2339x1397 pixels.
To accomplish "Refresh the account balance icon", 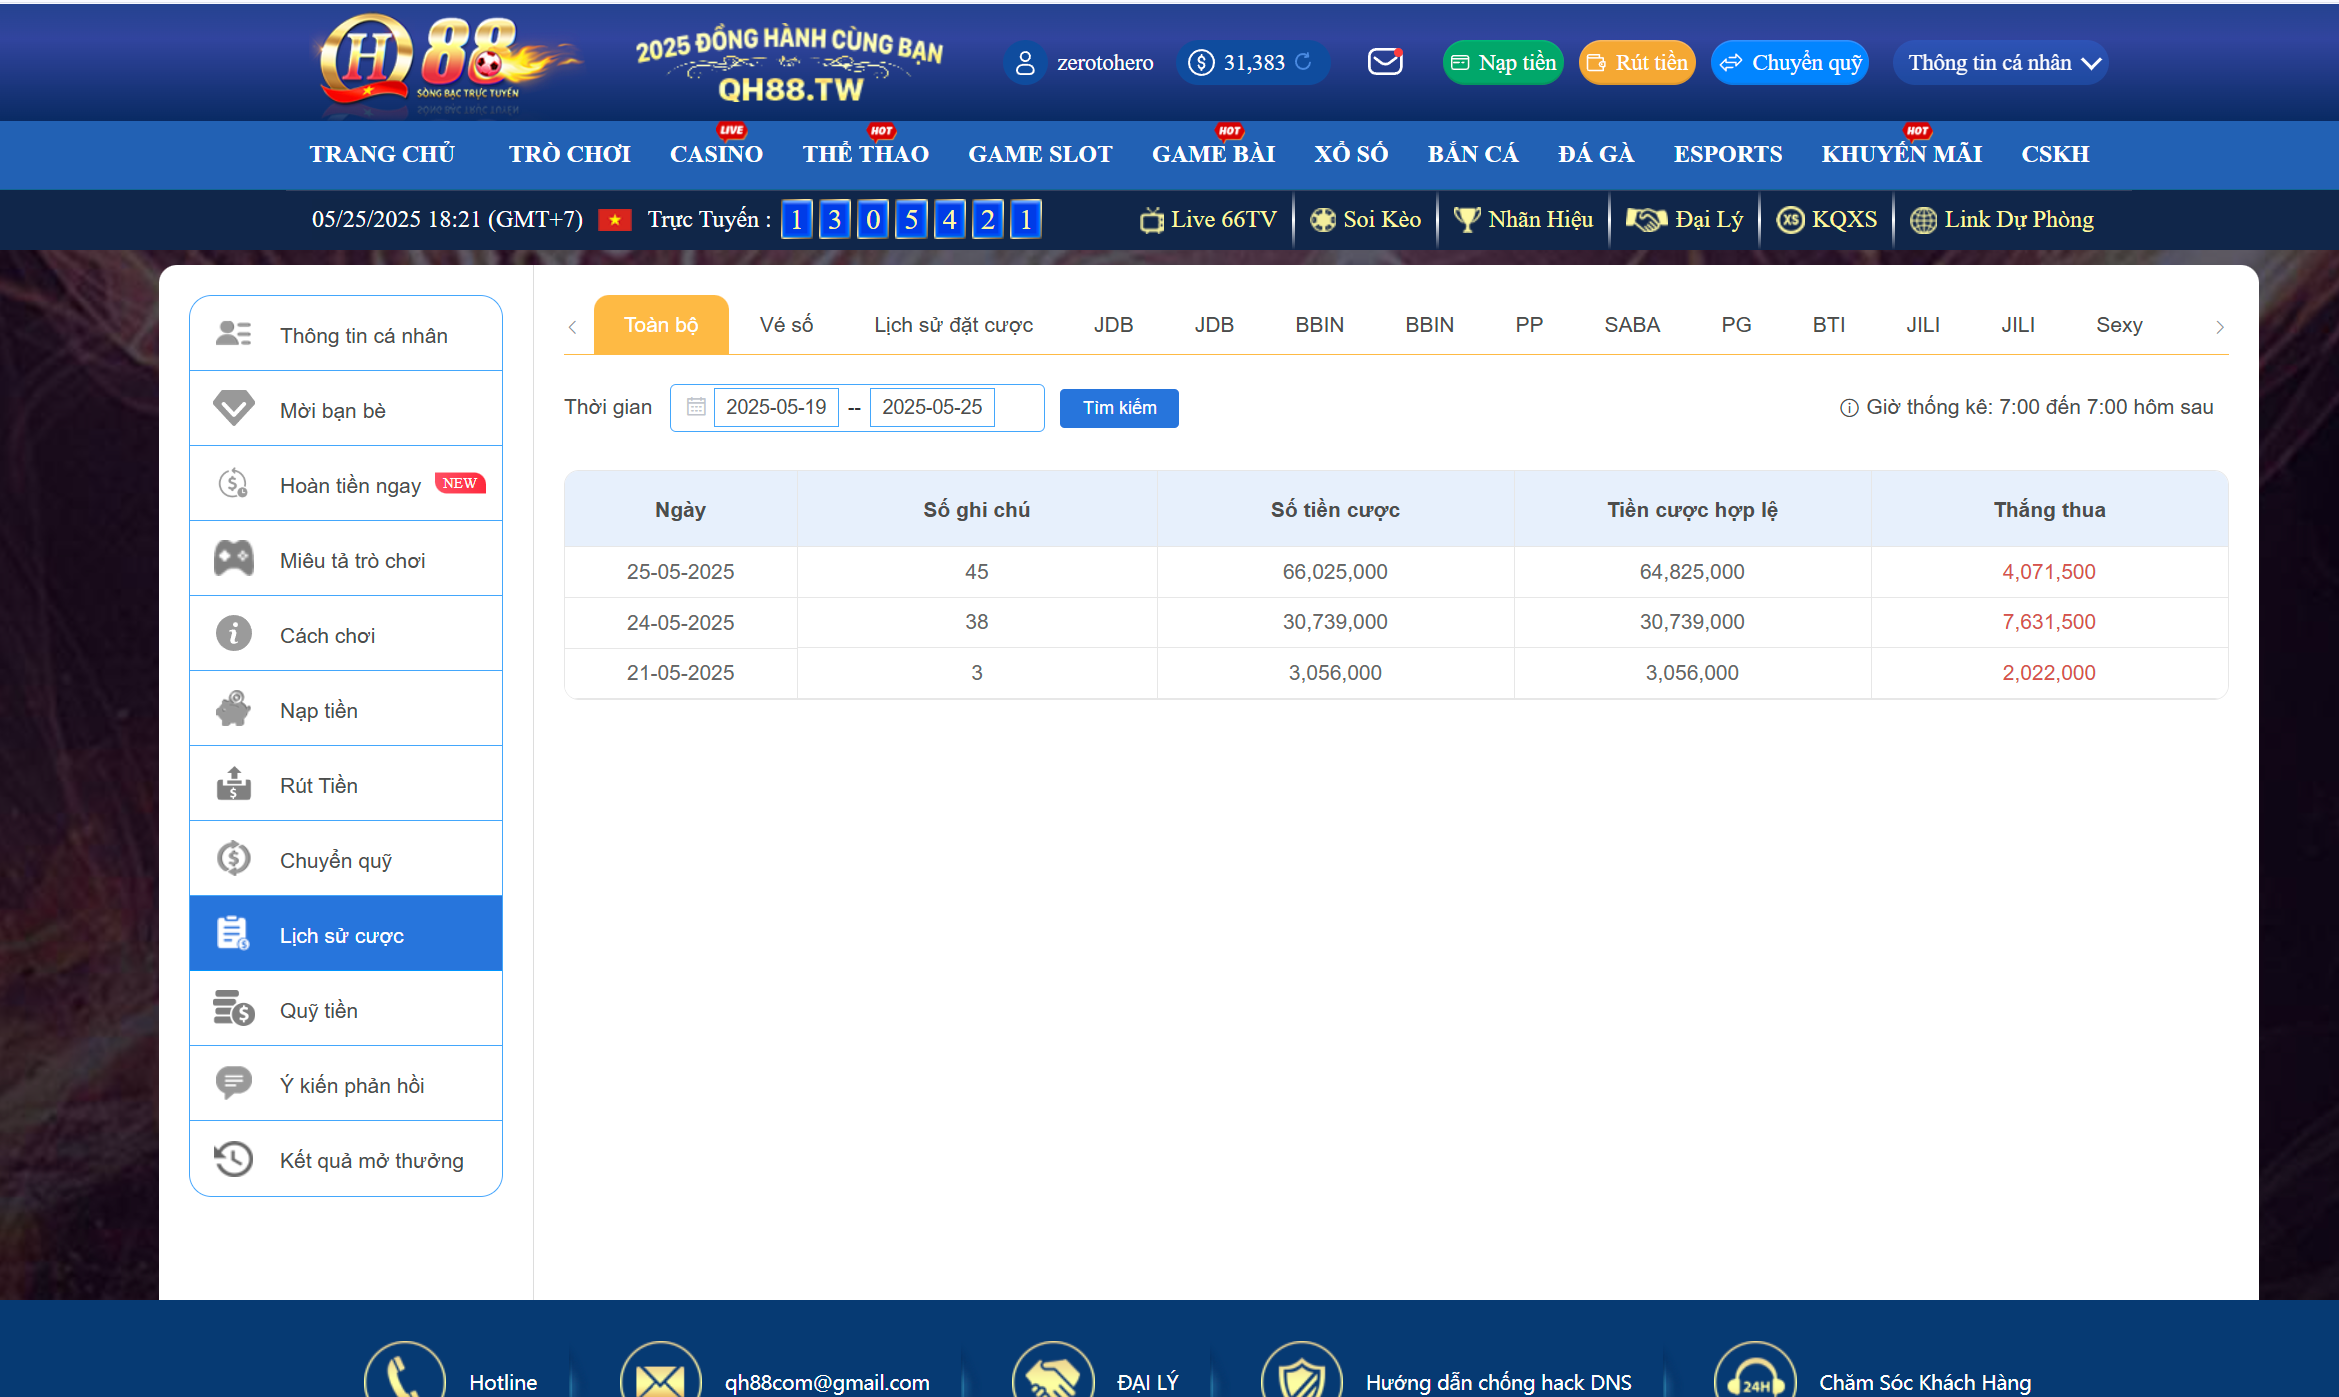I will pos(1303,62).
